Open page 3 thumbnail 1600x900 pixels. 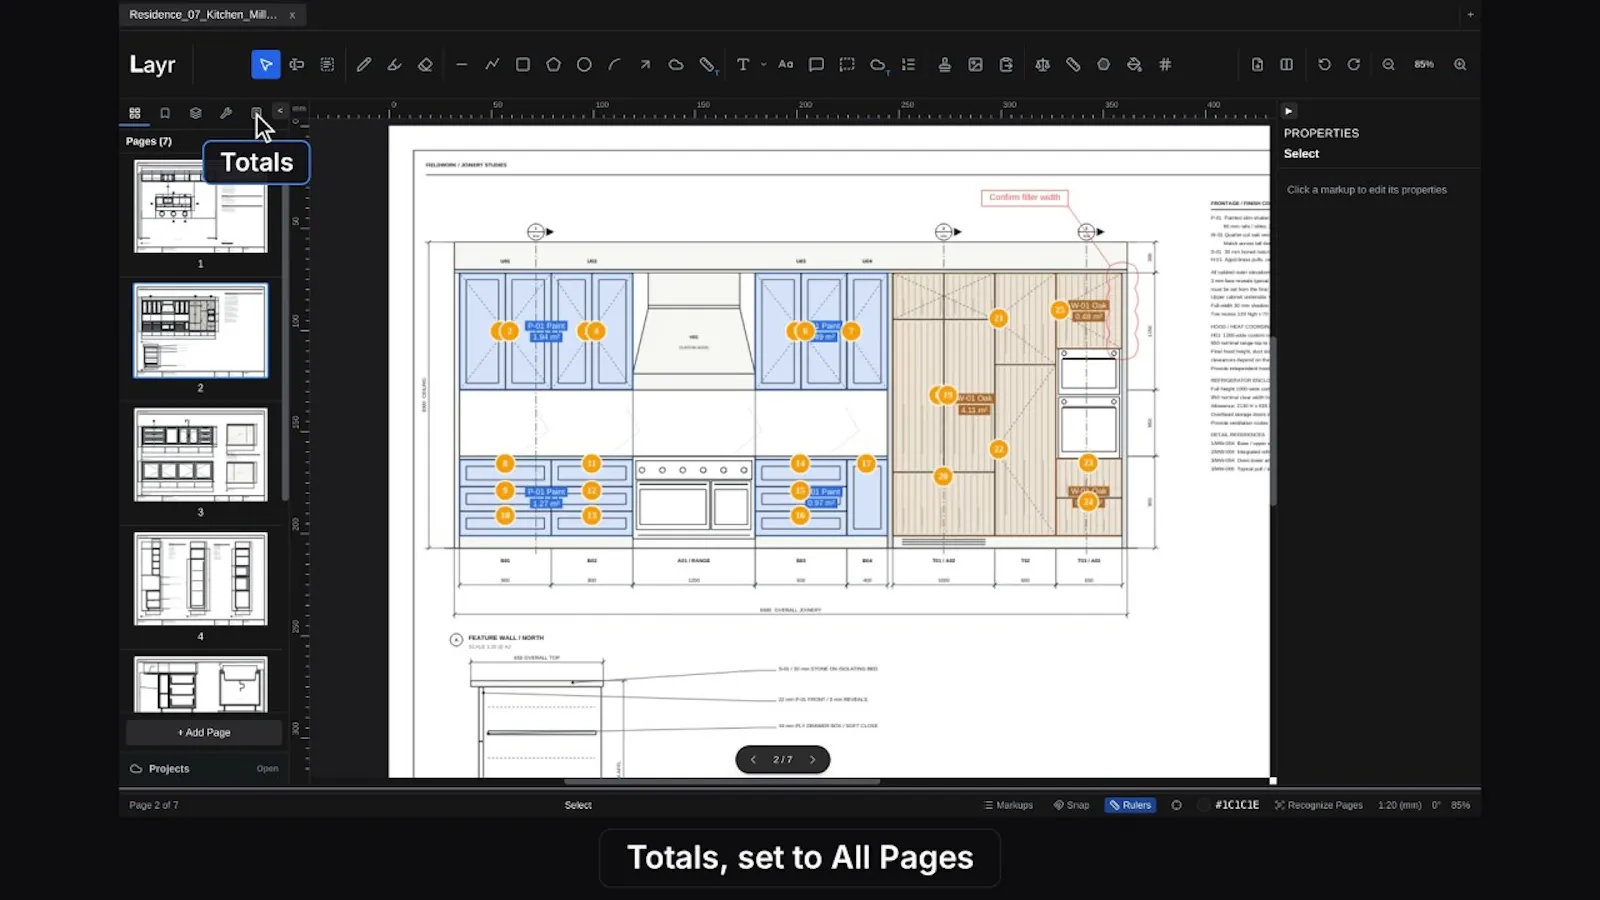[x=201, y=455]
